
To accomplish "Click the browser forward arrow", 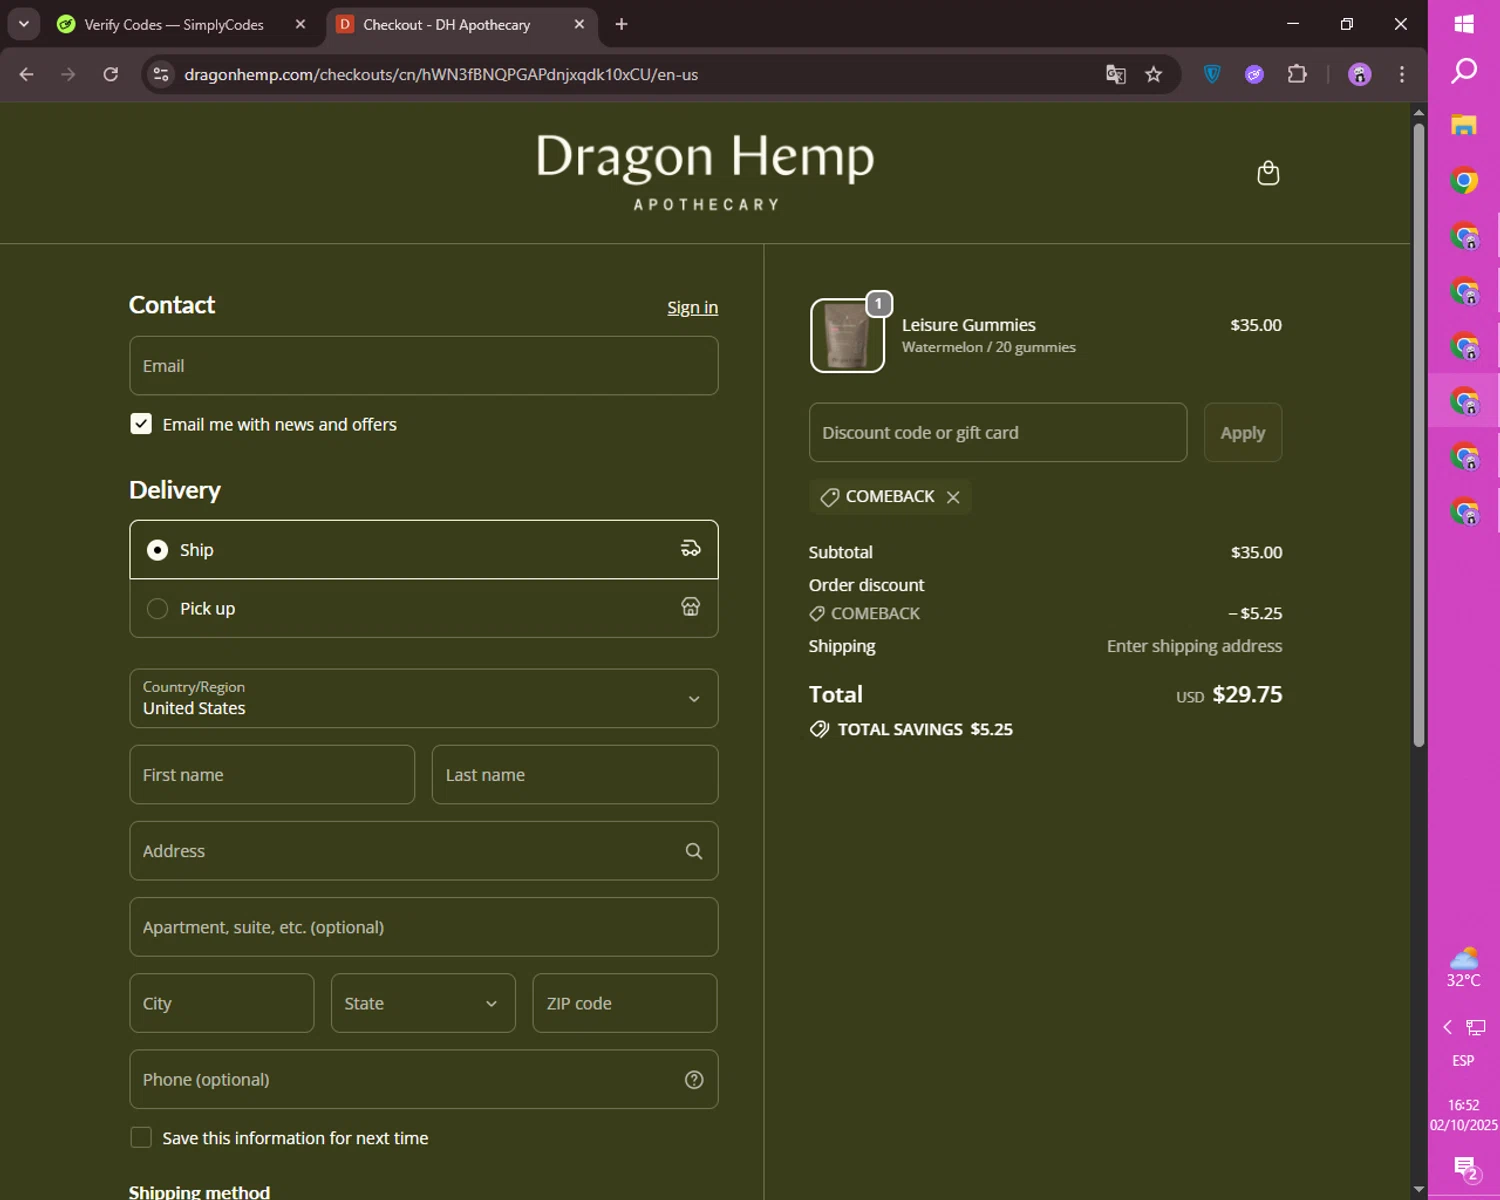I will click(68, 74).
